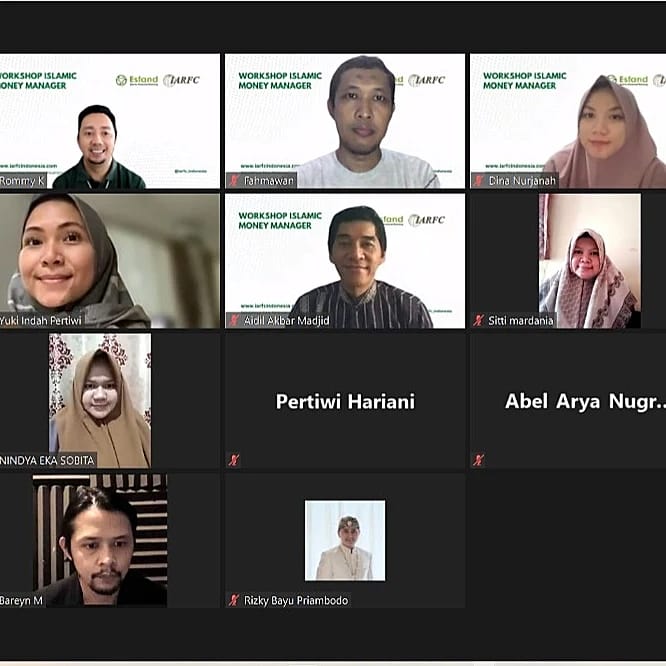Click the muted microphone icon beside Dina Nurjanah

coord(479,181)
